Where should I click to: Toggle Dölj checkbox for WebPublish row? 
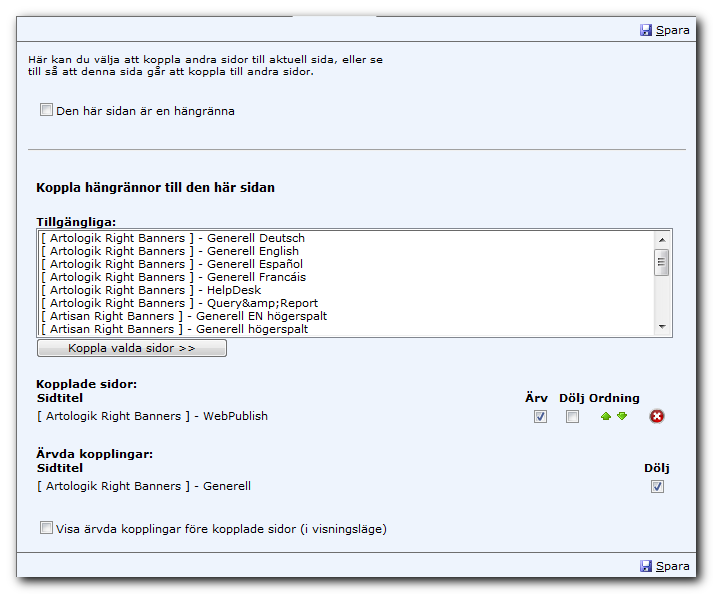572,417
